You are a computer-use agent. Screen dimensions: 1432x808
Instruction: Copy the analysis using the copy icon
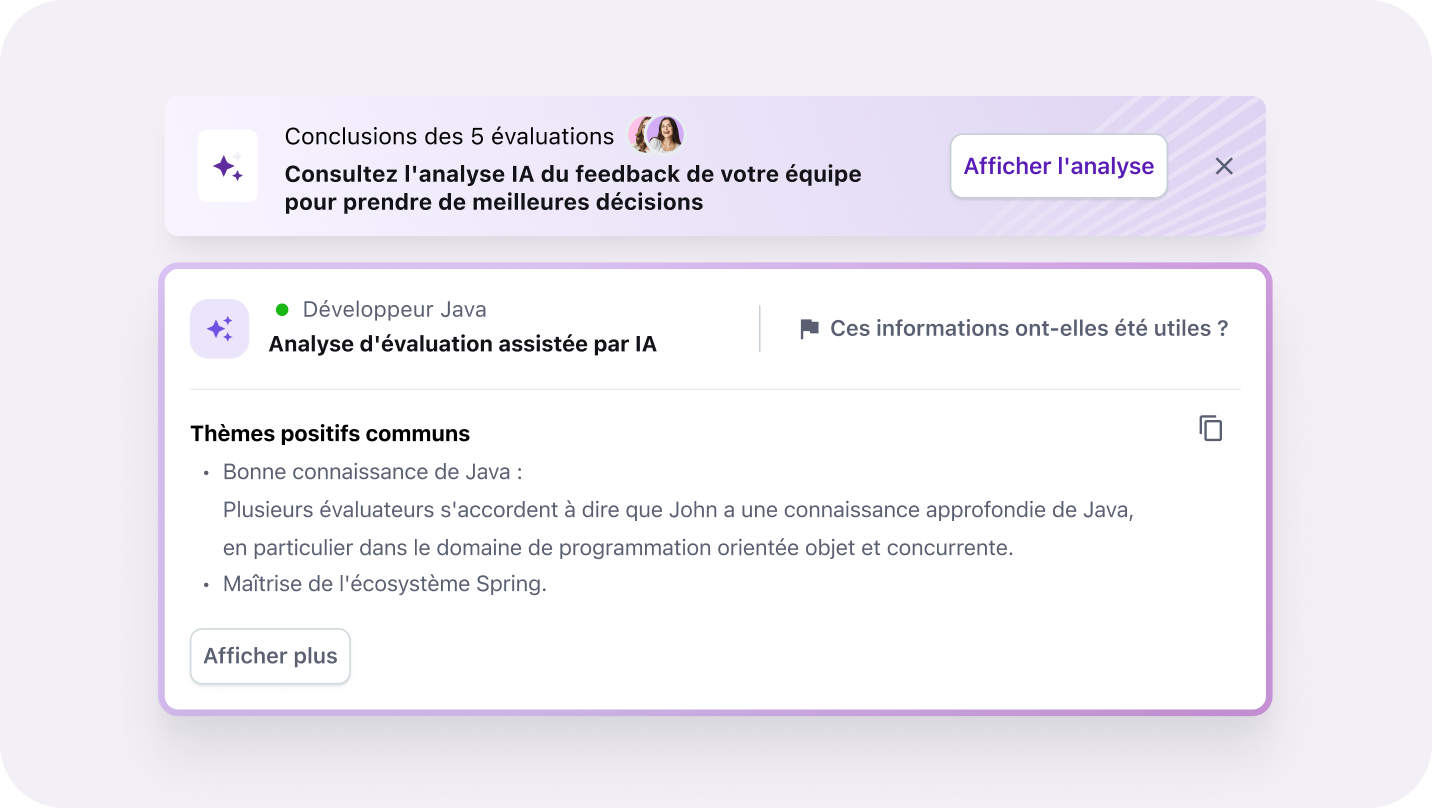[1210, 428]
